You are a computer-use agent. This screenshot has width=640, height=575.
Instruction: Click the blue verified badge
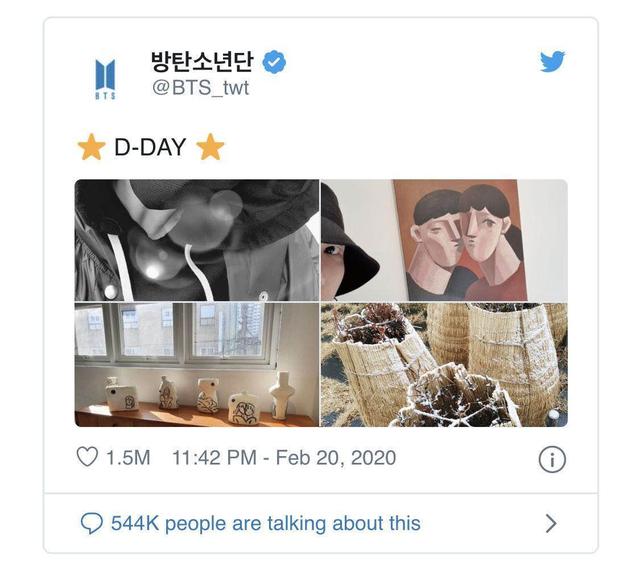[x=274, y=63]
